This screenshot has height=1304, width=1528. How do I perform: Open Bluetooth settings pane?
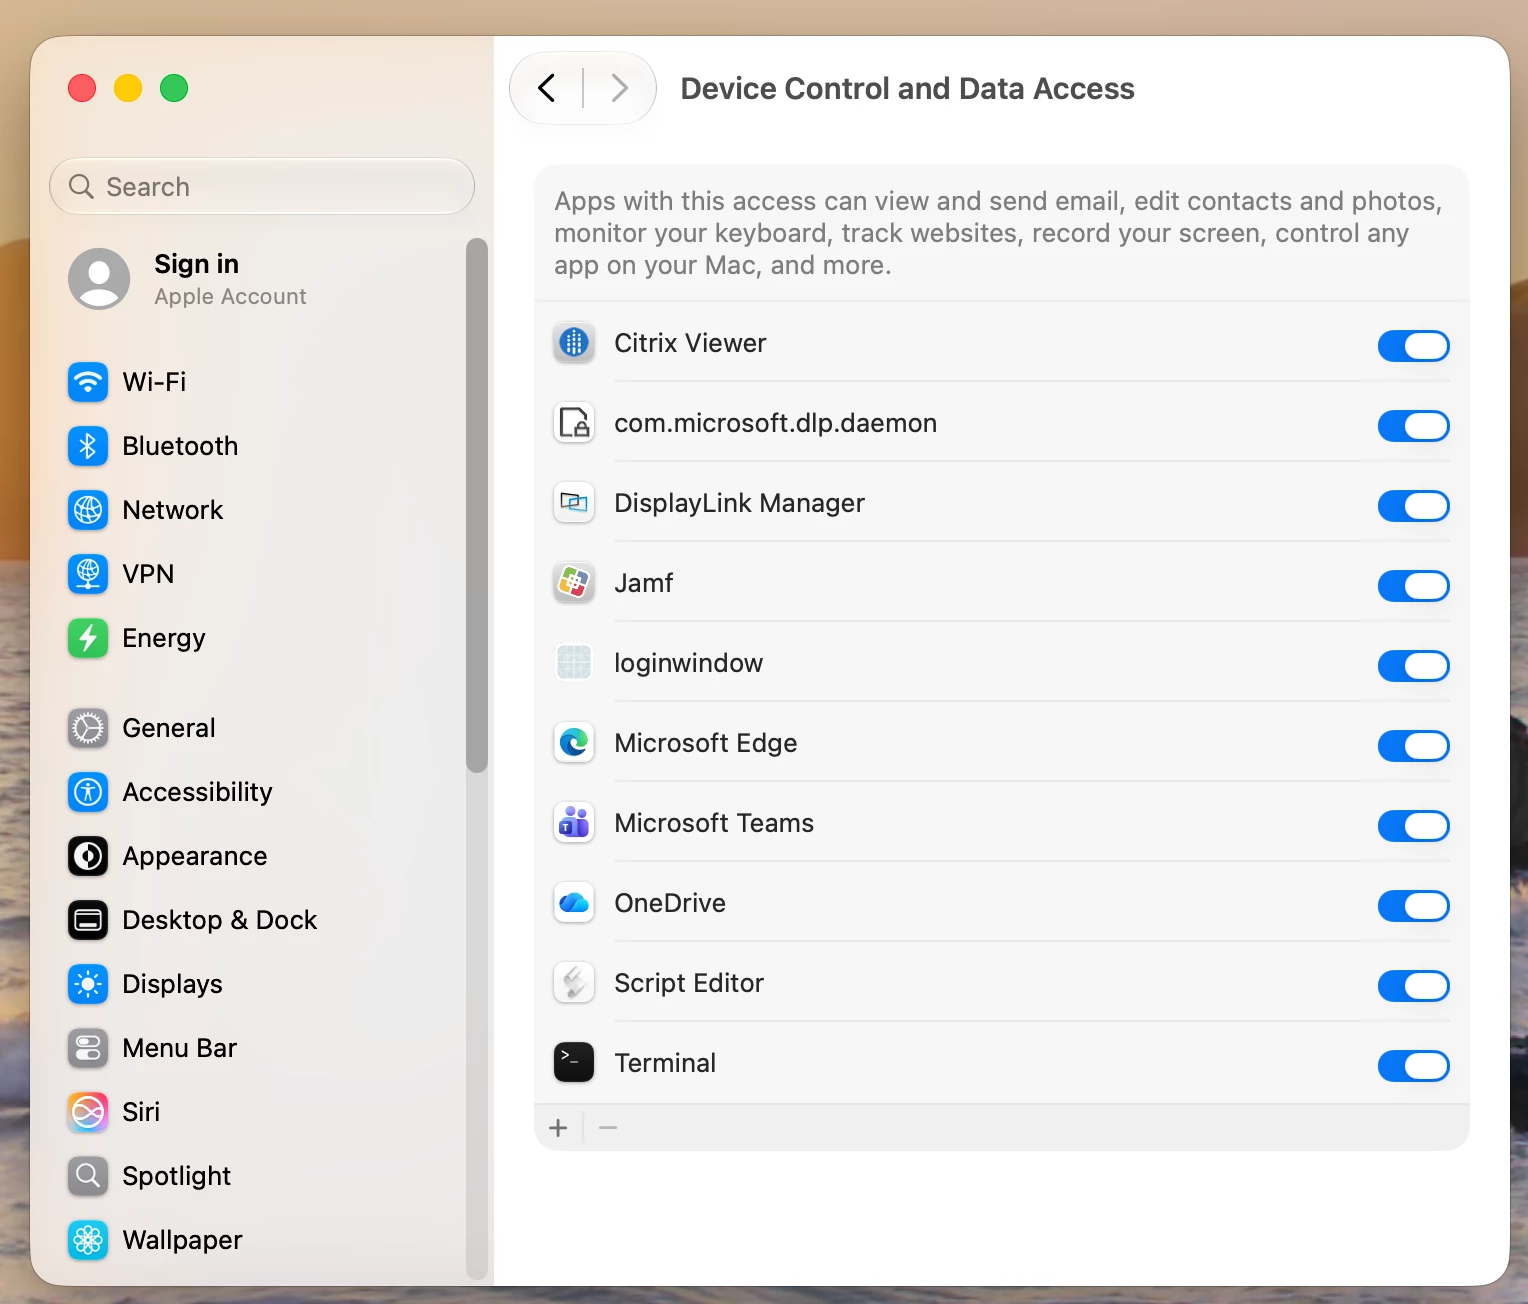click(x=261, y=446)
